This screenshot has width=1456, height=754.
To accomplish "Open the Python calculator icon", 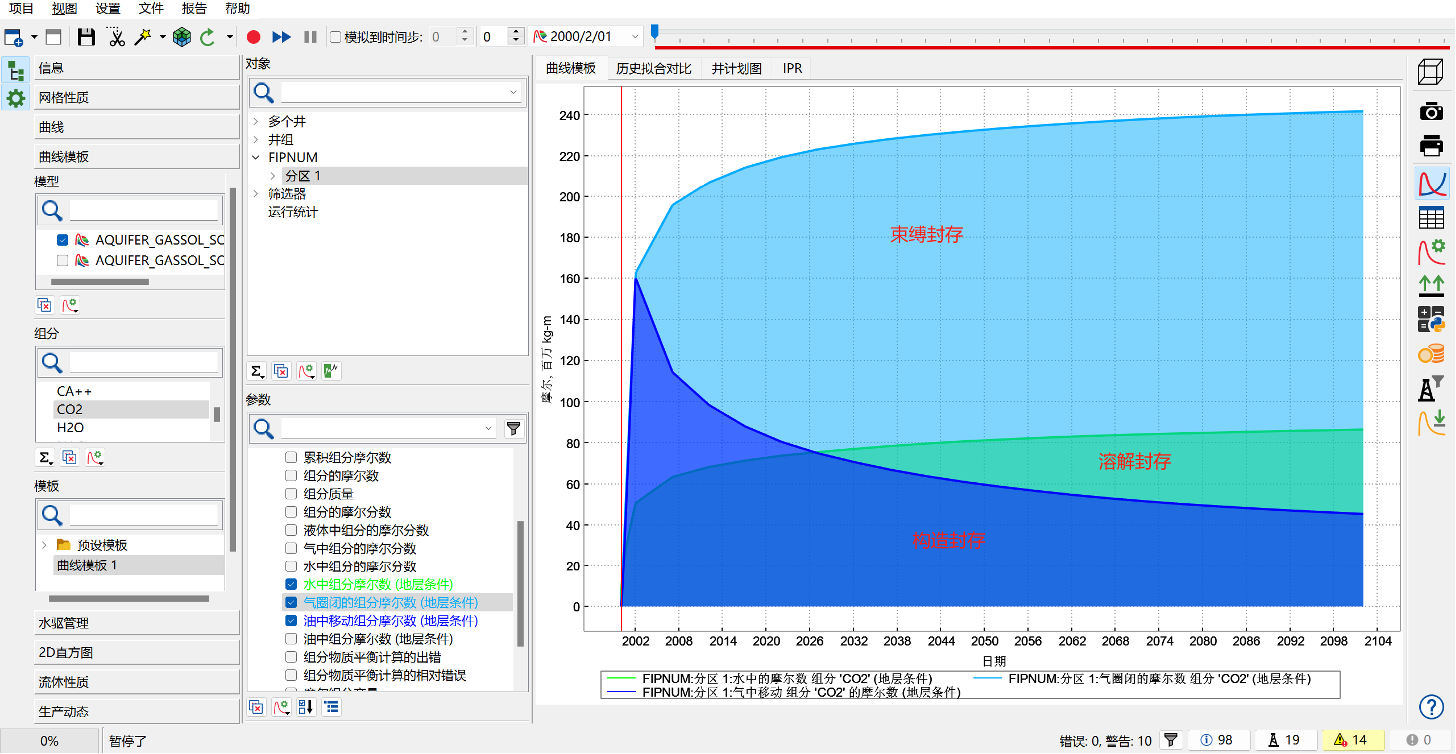I will pyautogui.click(x=1432, y=319).
